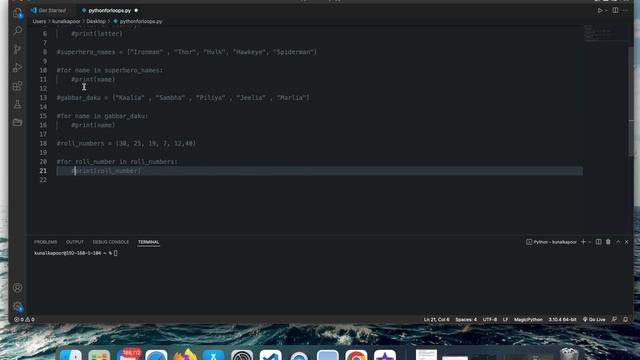Maximize the panel with the chevron up

click(618, 242)
